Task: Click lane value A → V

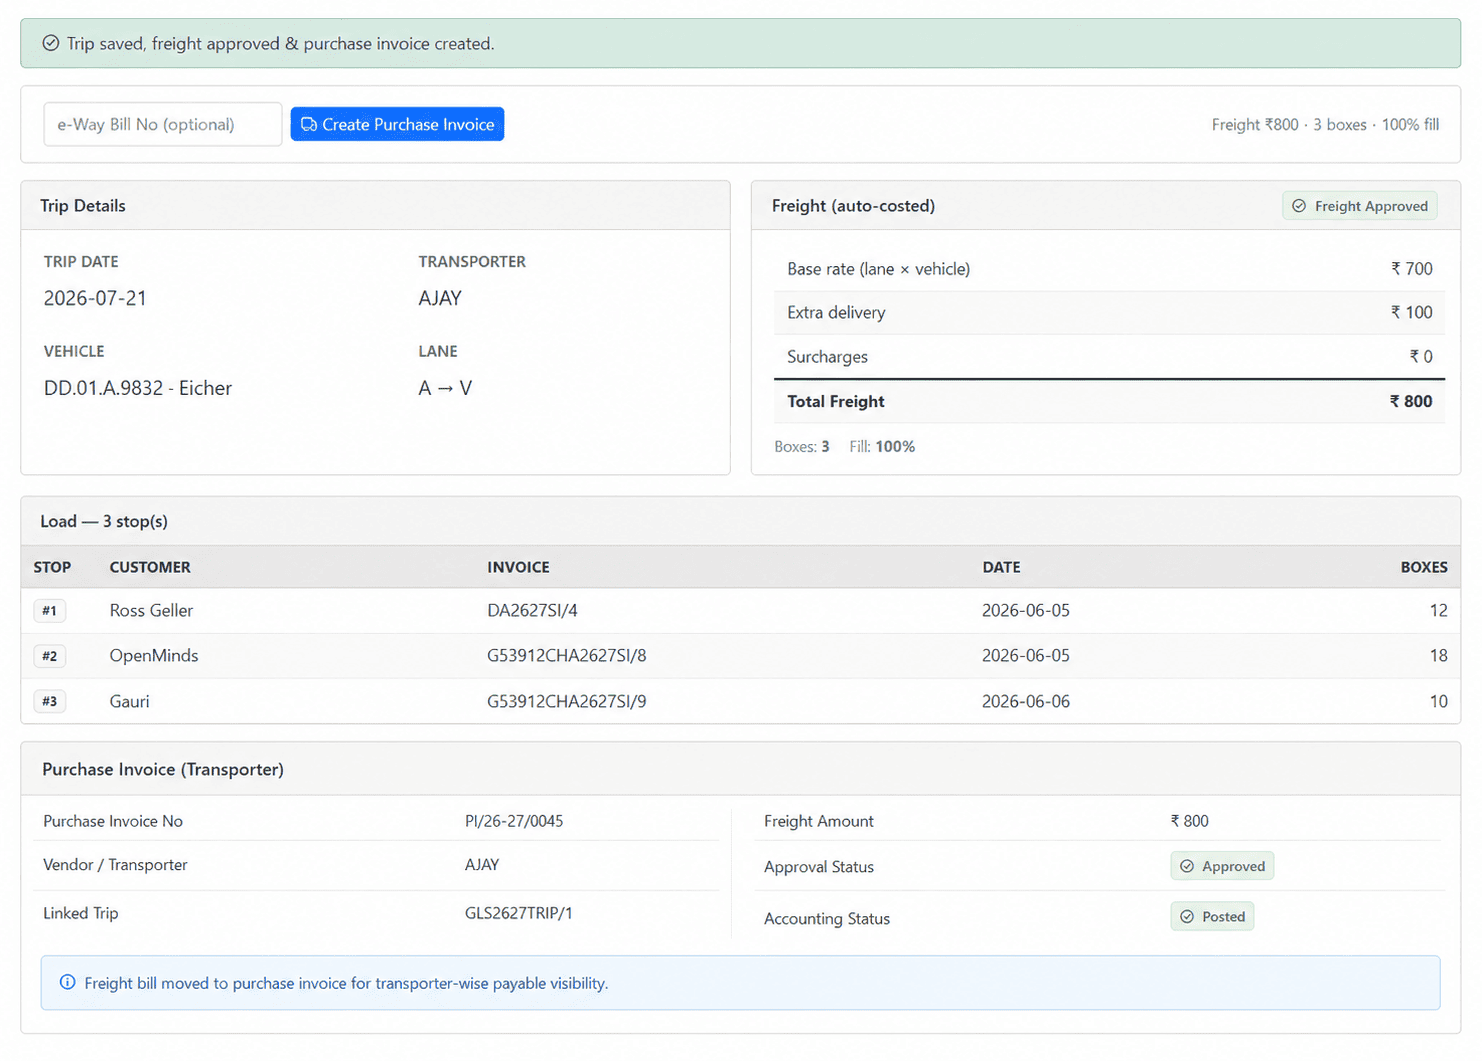Action: point(445,388)
